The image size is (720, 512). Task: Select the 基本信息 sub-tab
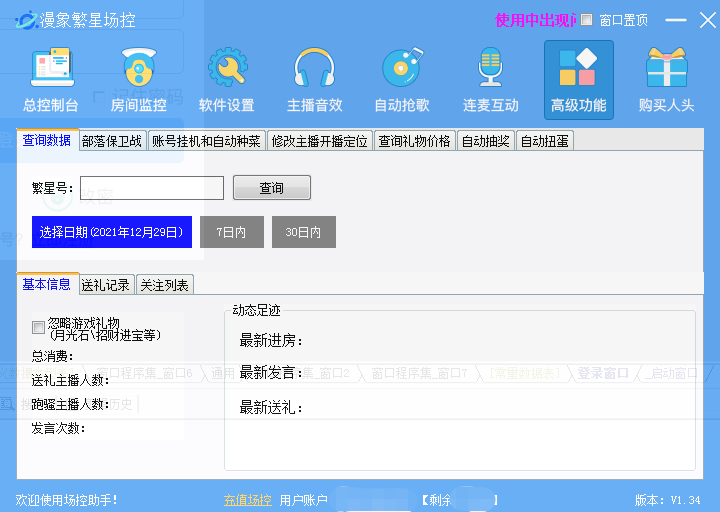[46, 284]
